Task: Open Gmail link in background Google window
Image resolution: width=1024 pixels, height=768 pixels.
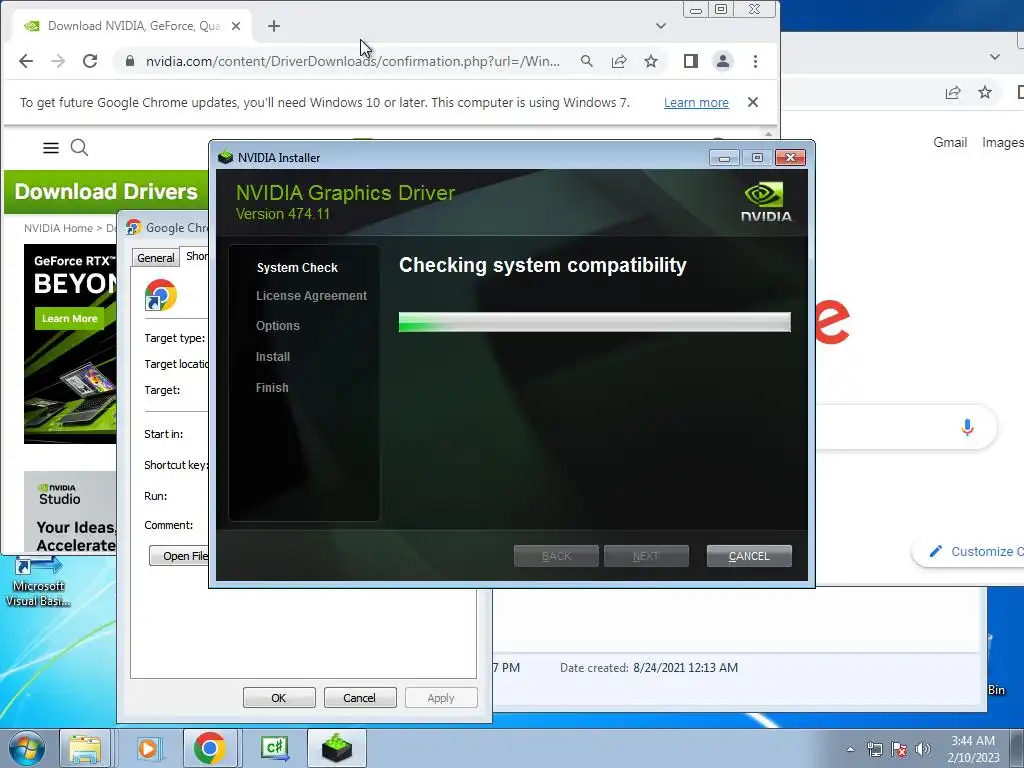Action: tap(950, 142)
